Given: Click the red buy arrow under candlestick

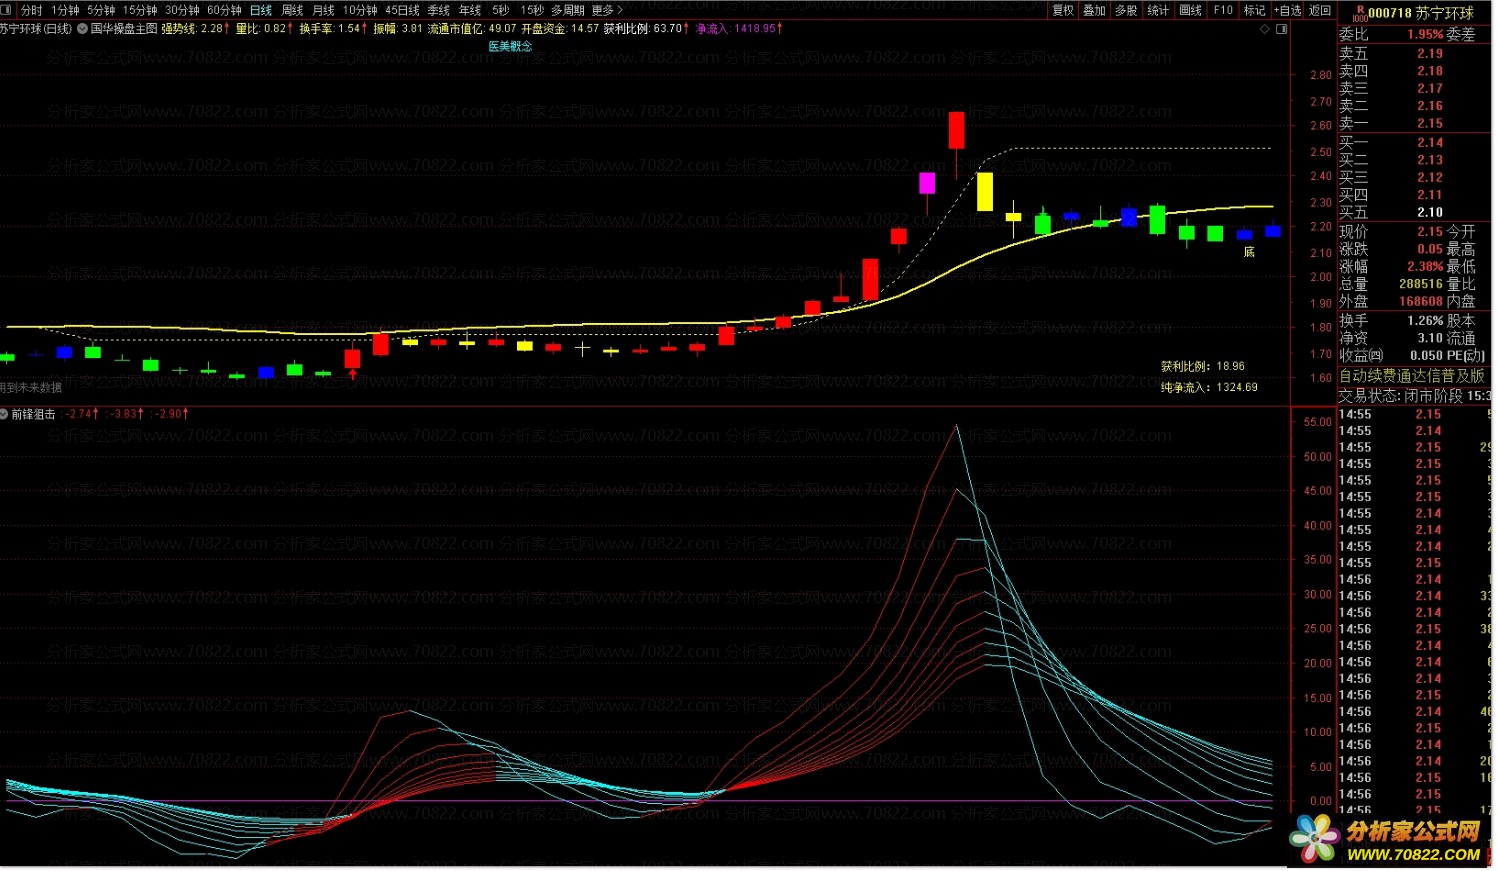Looking at the screenshot, I should 352,375.
